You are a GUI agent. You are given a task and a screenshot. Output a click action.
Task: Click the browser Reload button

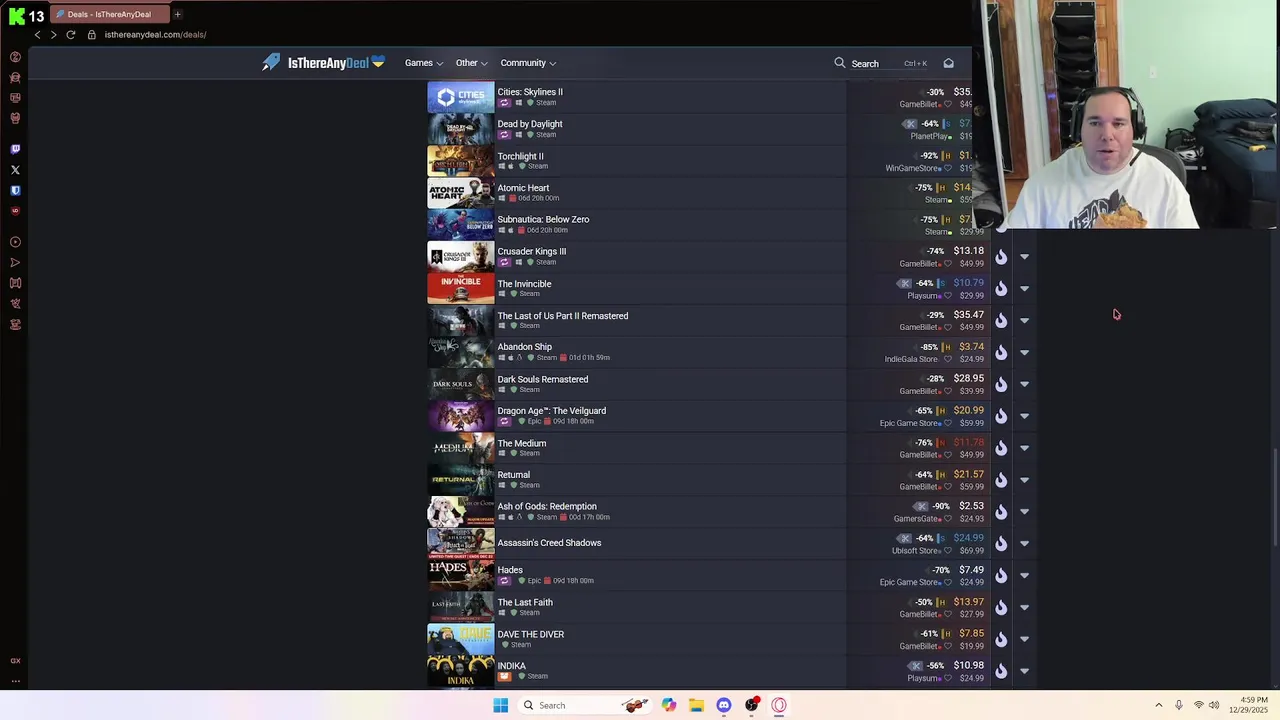70,34
